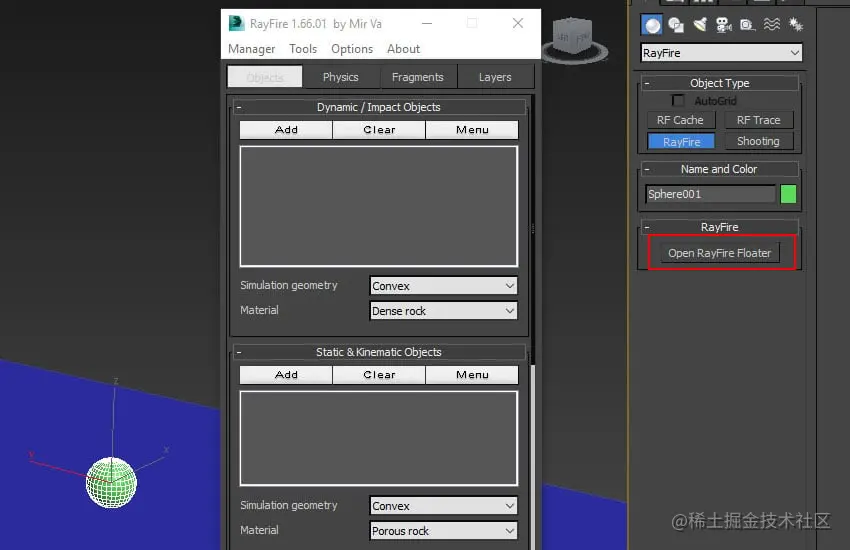Add objects to Static & Kinematic list
Image resolution: width=850 pixels, height=550 pixels.
coord(286,375)
